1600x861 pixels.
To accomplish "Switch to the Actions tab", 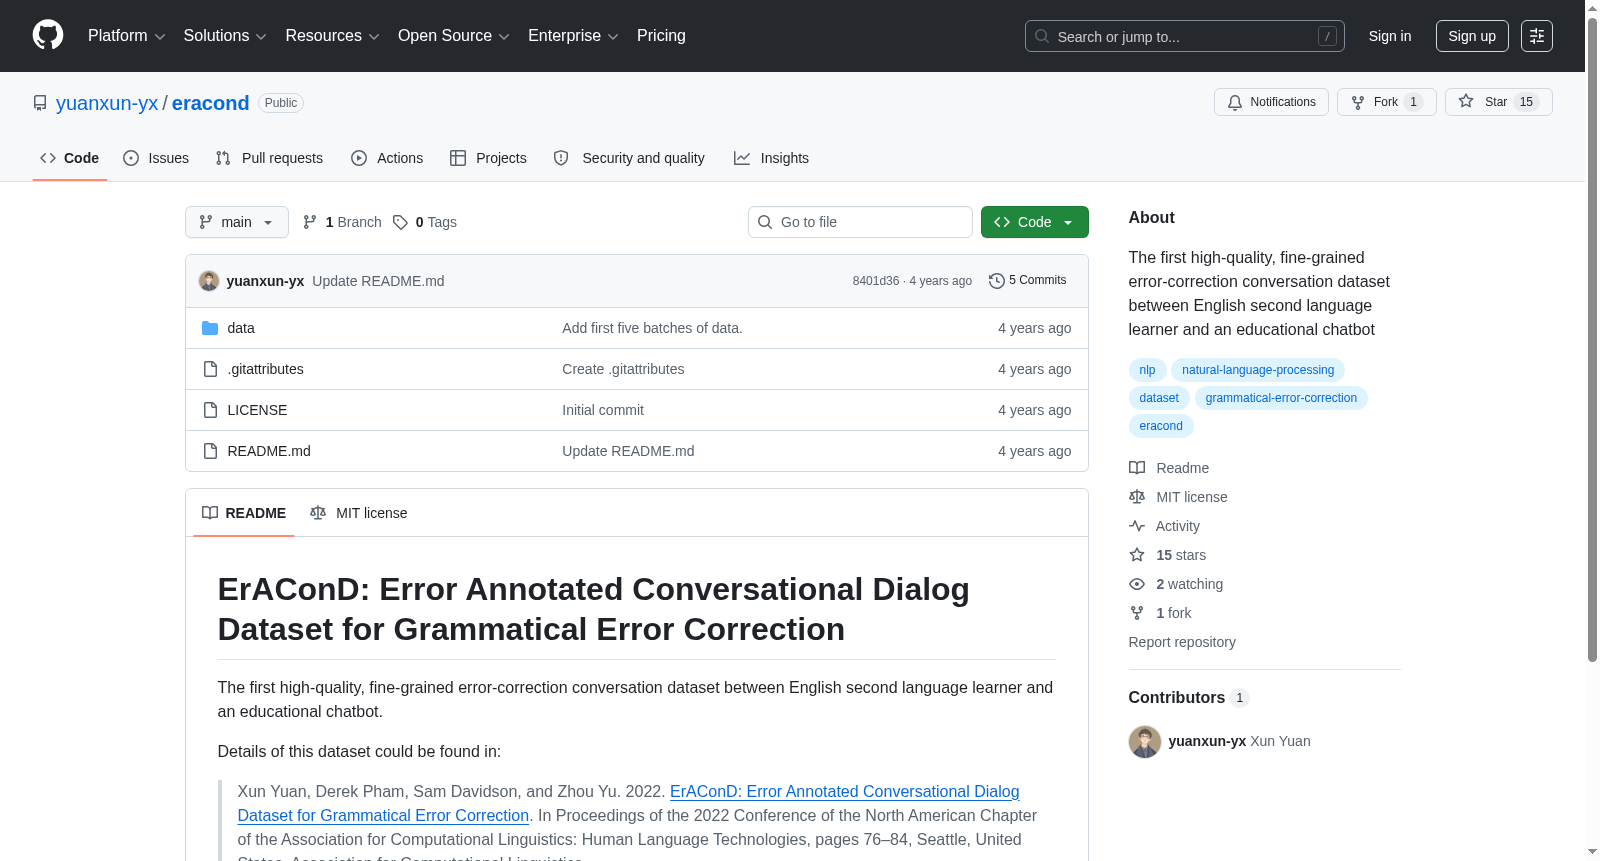I will coord(387,158).
